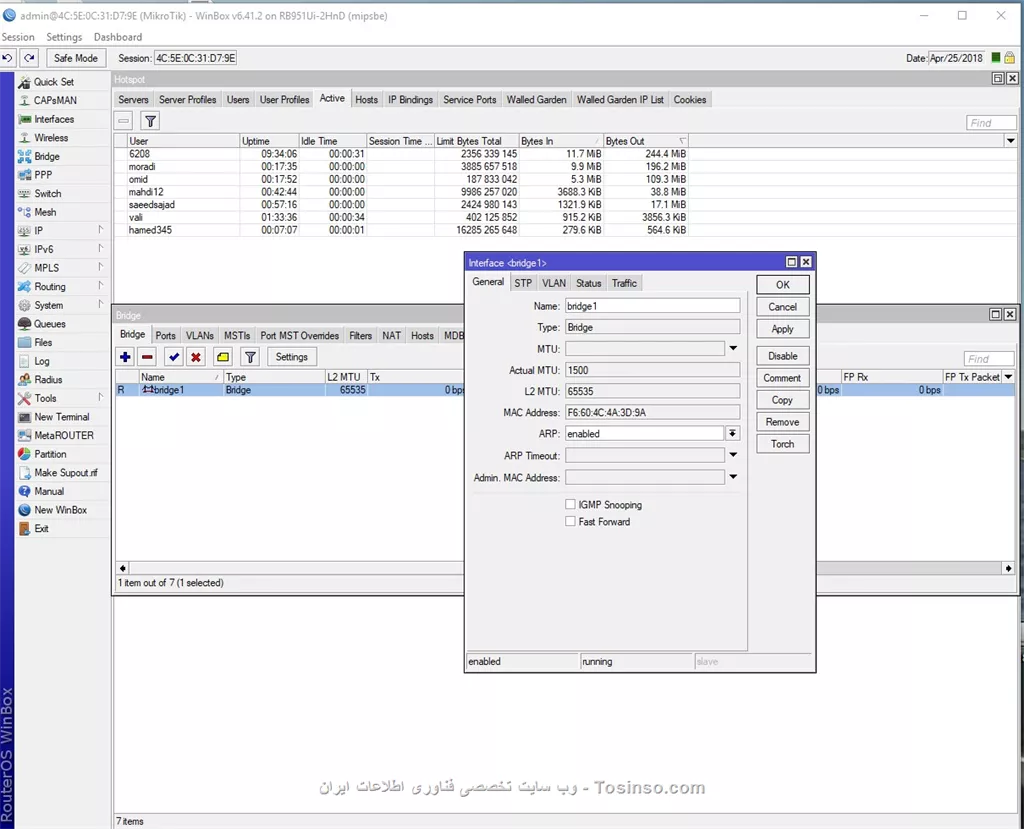Click scroll-left arrow in Bridge window

tap(123, 568)
